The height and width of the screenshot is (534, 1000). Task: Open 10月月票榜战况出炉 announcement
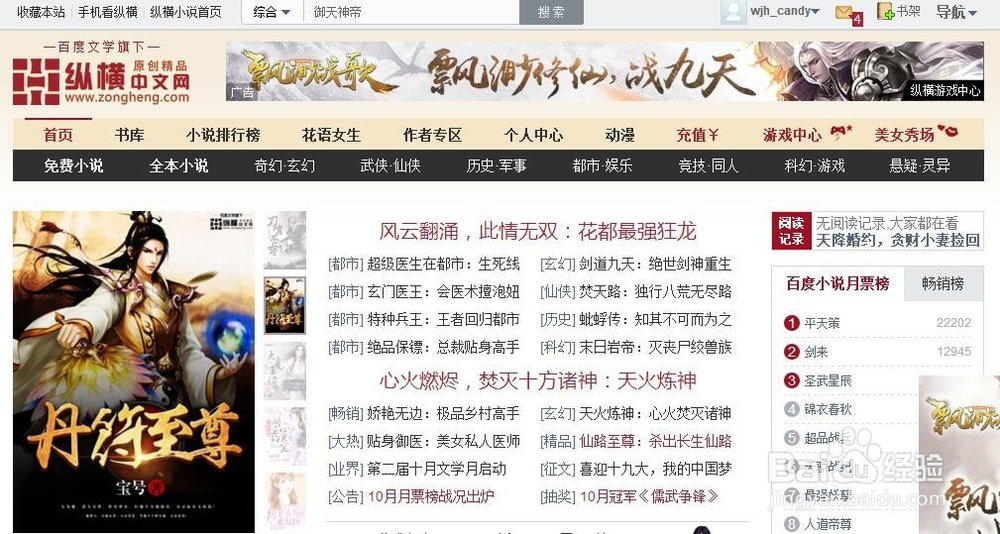430,496
